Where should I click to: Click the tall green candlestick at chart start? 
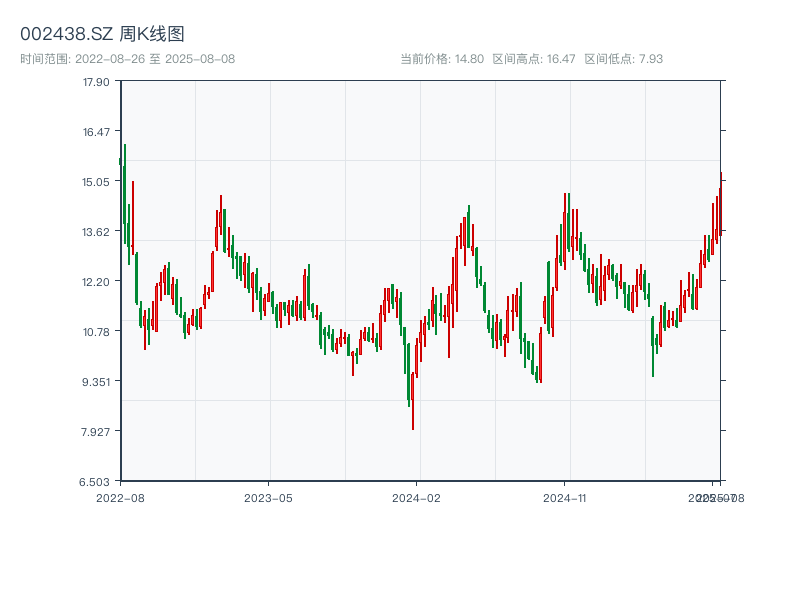(x=124, y=194)
